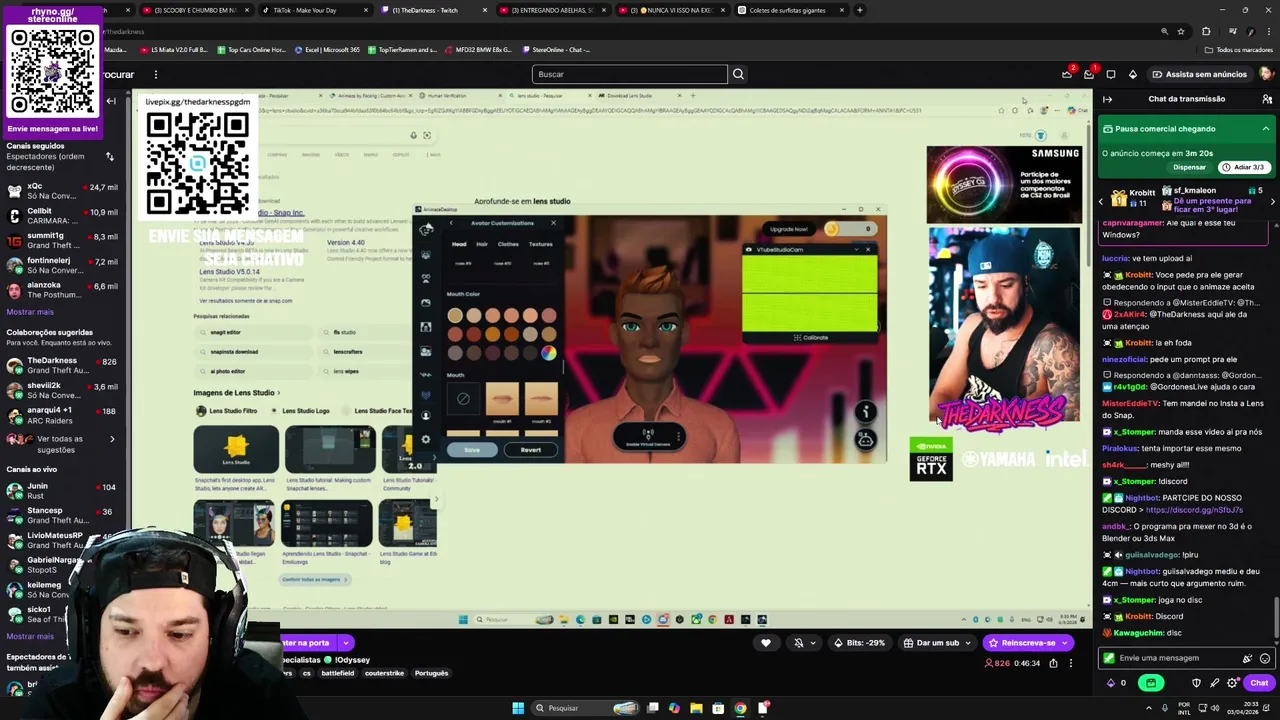
Task: Open a new browser tab
Action: (860, 10)
